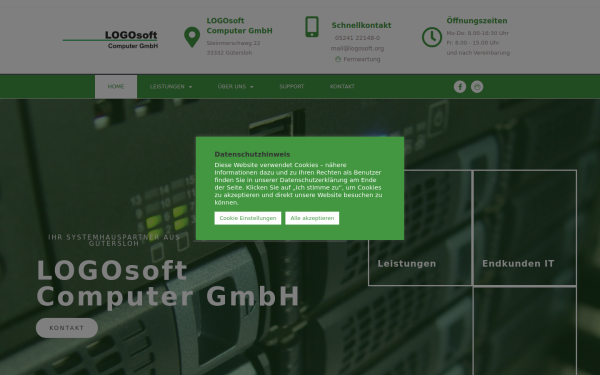Viewport: 600px width, 375px height.
Task: Open KONTAKT in navigation bar
Action: point(342,87)
